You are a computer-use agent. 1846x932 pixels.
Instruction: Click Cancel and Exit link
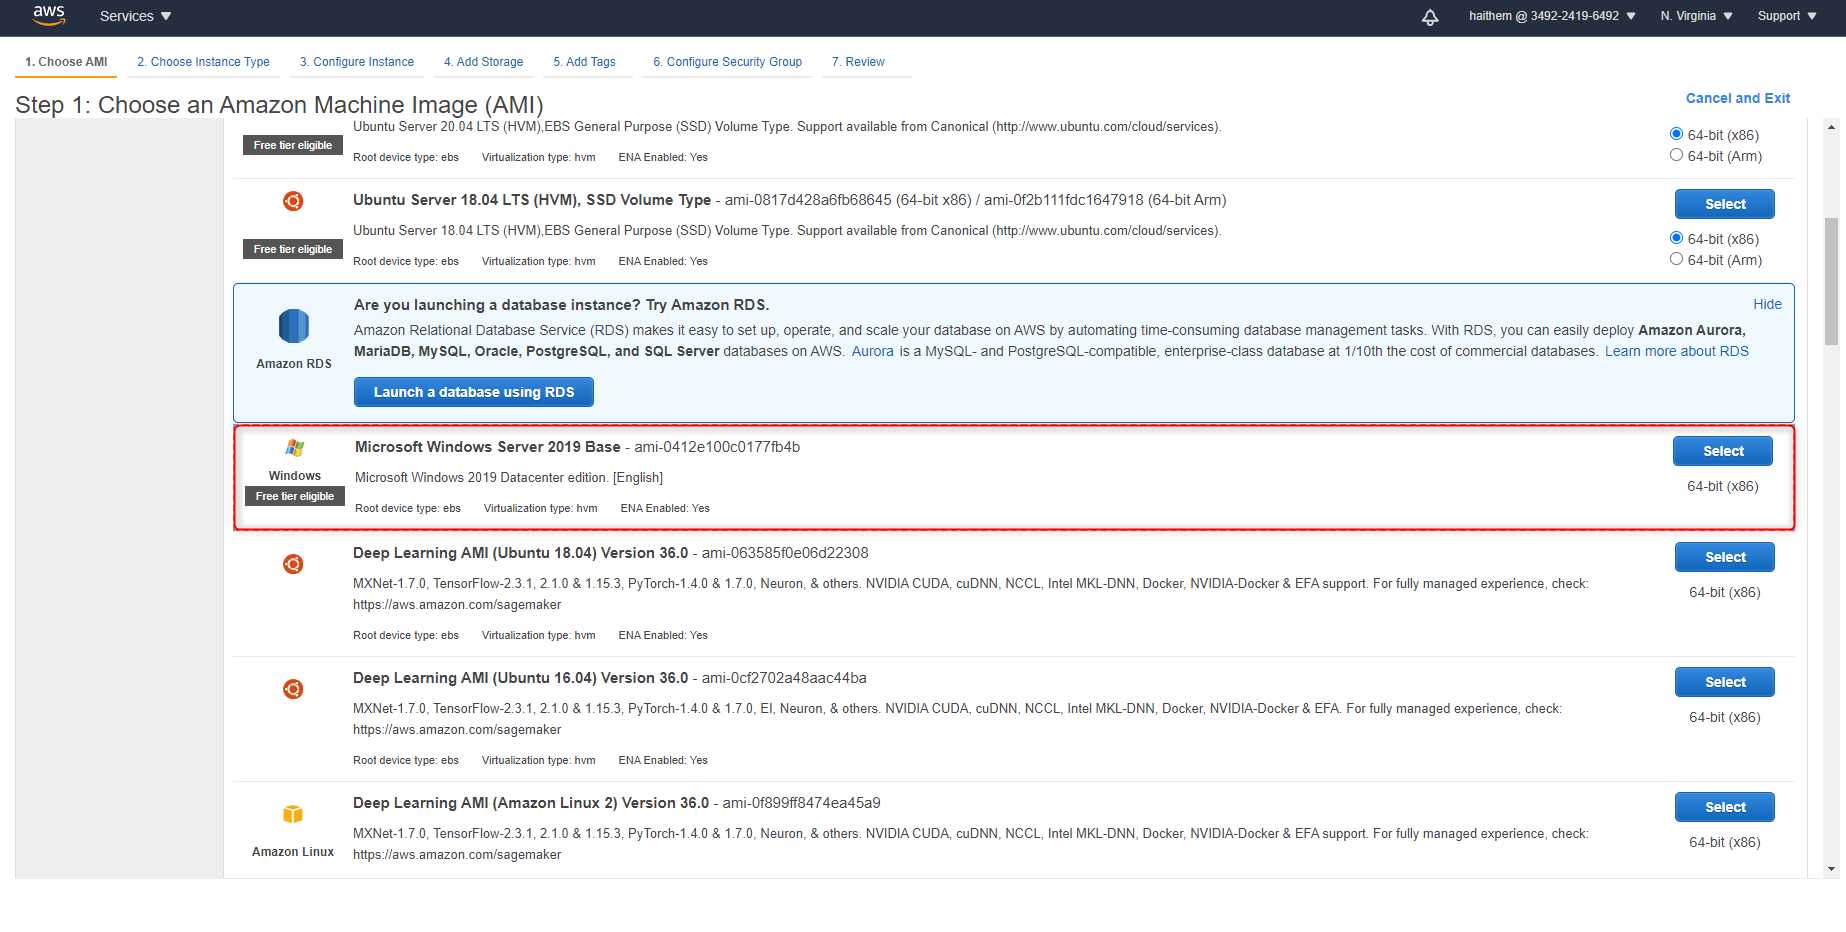pos(1738,98)
